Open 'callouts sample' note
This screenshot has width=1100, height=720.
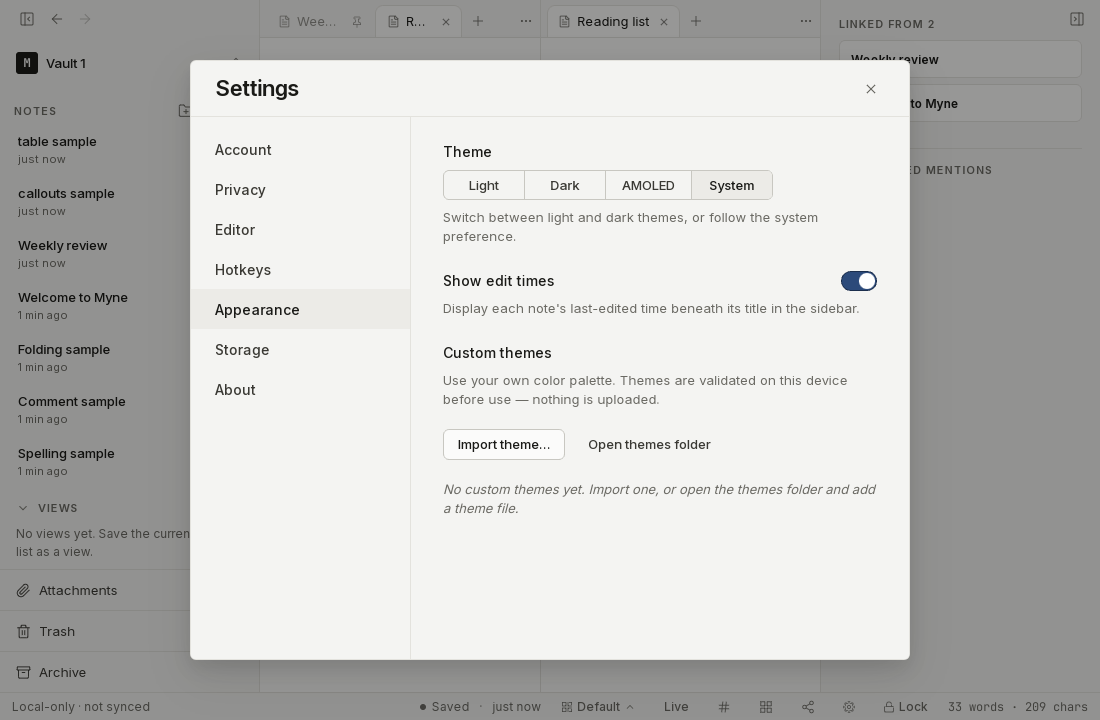[x=95, y=201]
